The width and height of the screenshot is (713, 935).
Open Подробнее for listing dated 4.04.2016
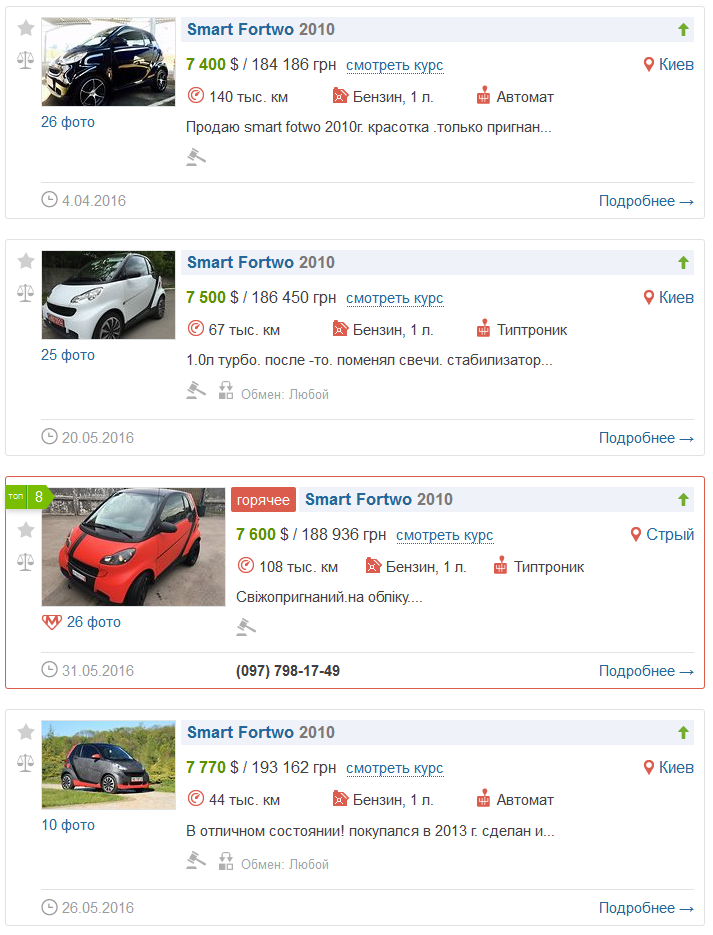tap(646, 201)
